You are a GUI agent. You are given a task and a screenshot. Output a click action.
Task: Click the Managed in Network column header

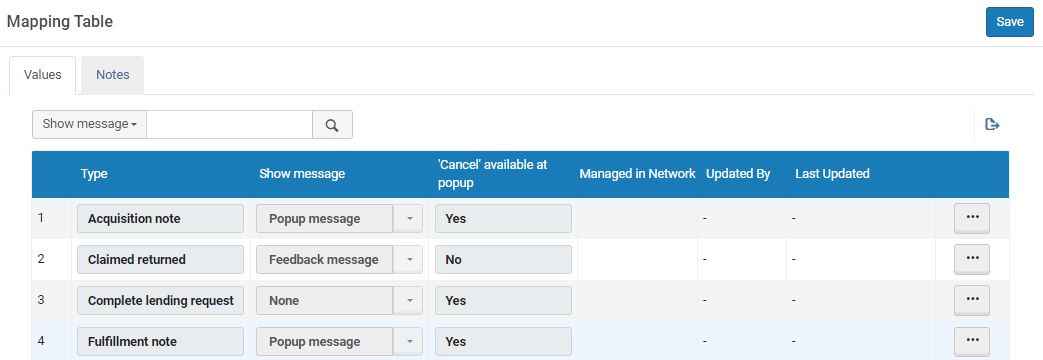tap(637, 174)
